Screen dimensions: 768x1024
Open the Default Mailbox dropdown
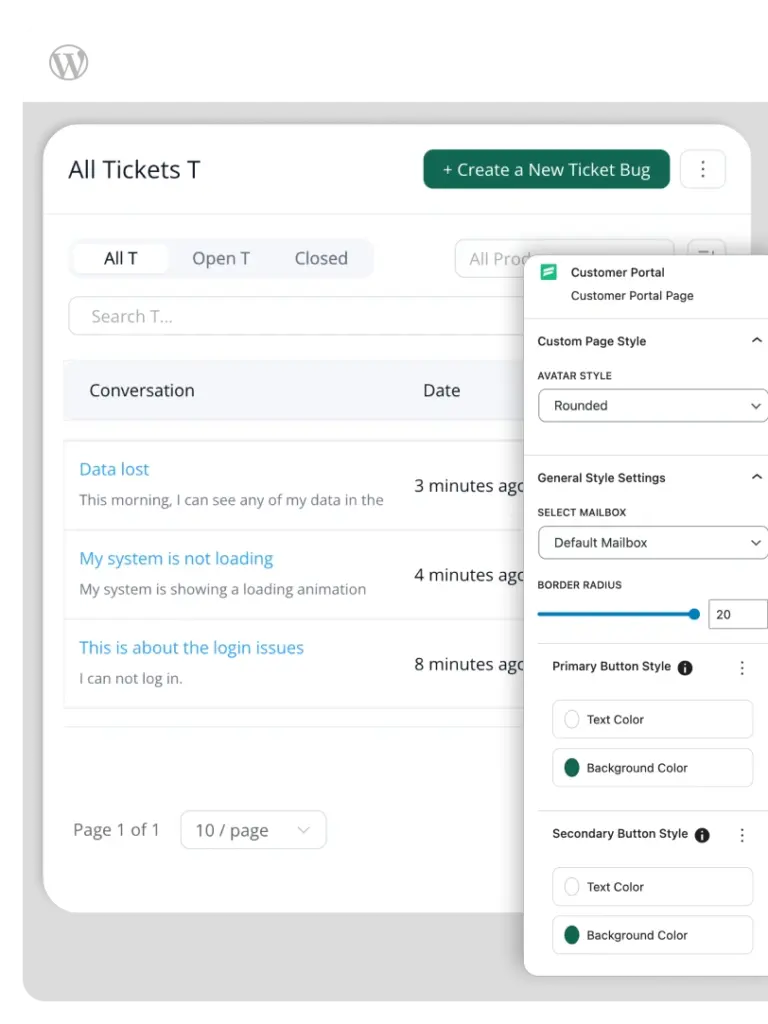click(652, 543)
